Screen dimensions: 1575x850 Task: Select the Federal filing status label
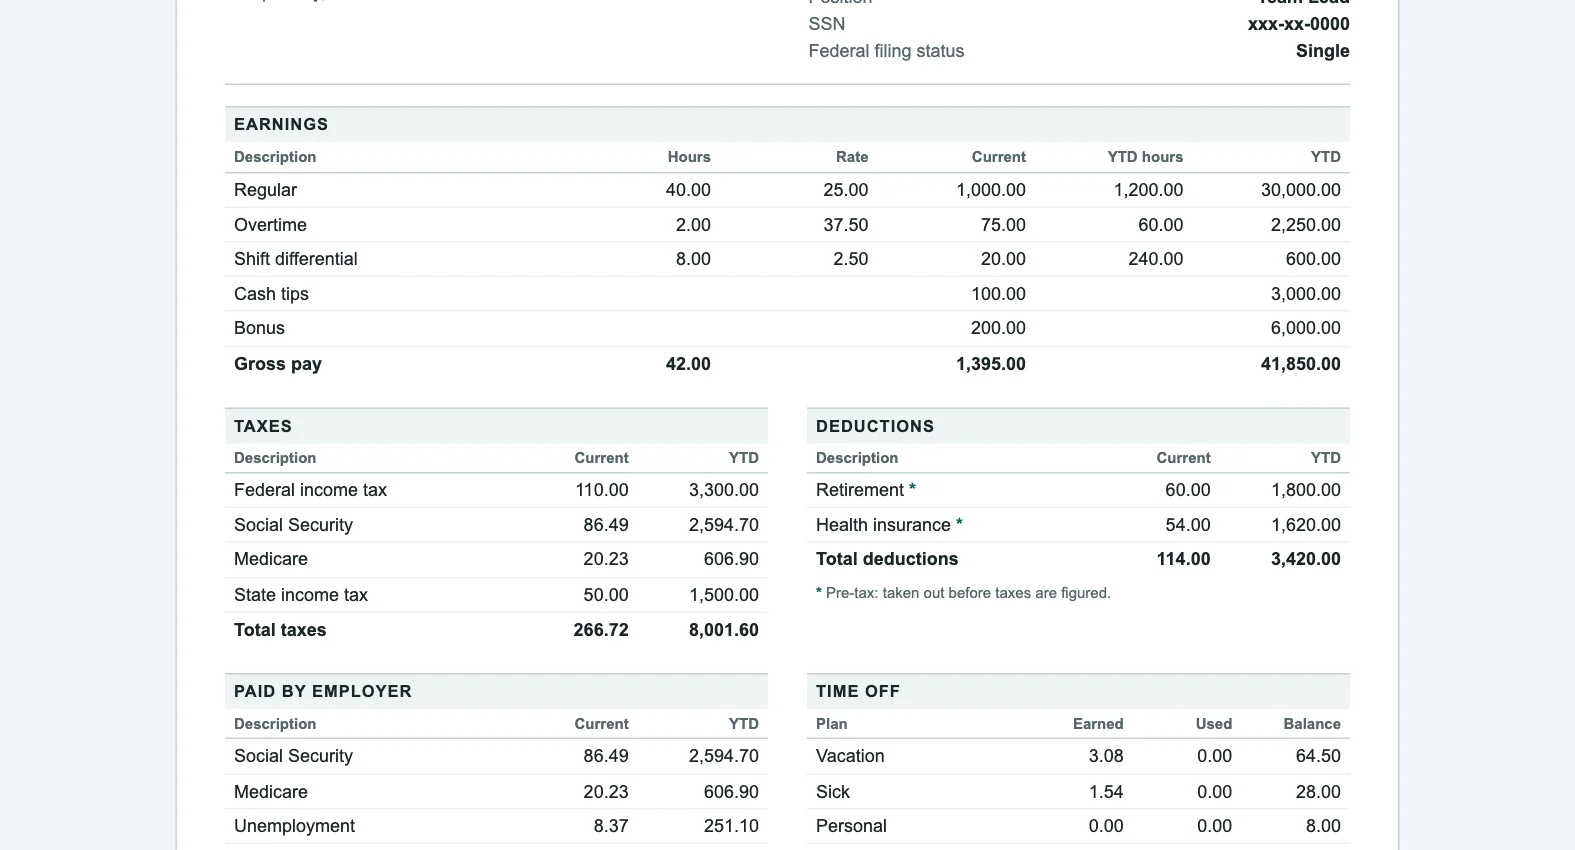(886, 51)
